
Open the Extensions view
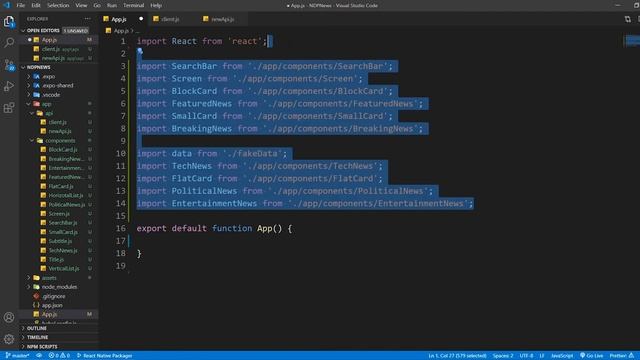(9, 108)
